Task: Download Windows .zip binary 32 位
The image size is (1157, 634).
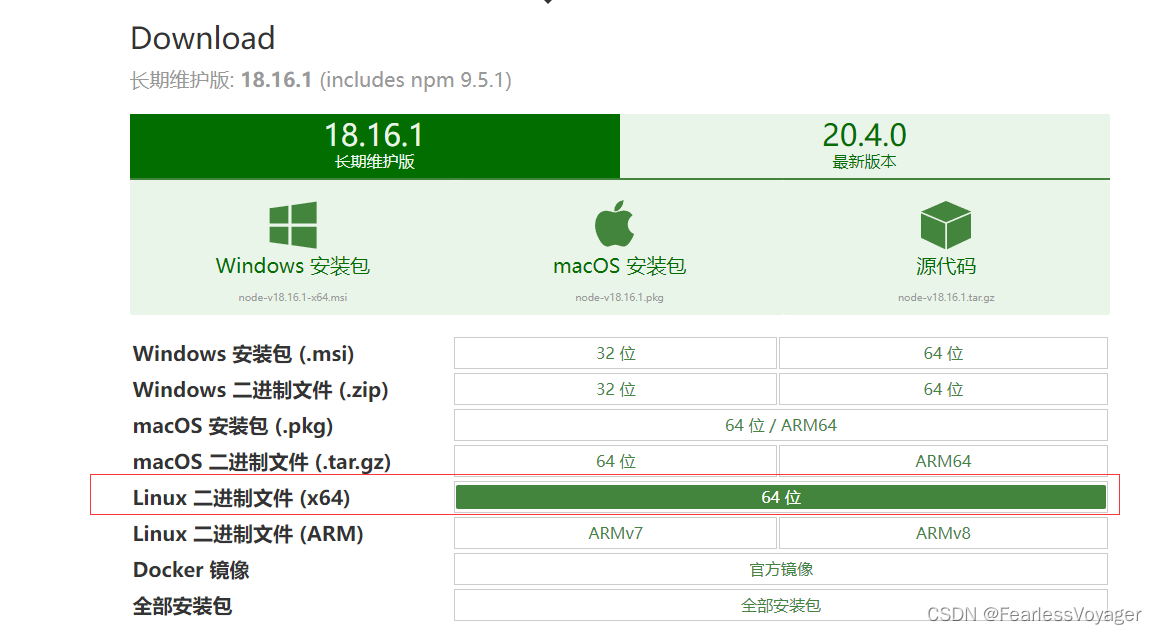Action: 615,389
